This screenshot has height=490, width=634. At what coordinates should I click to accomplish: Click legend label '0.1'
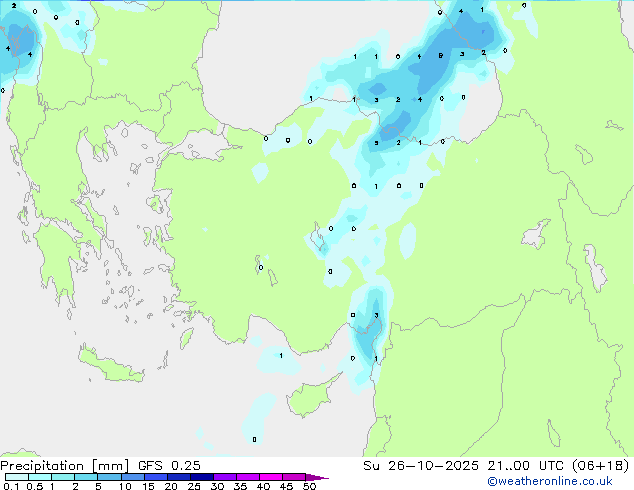(11, 486)
